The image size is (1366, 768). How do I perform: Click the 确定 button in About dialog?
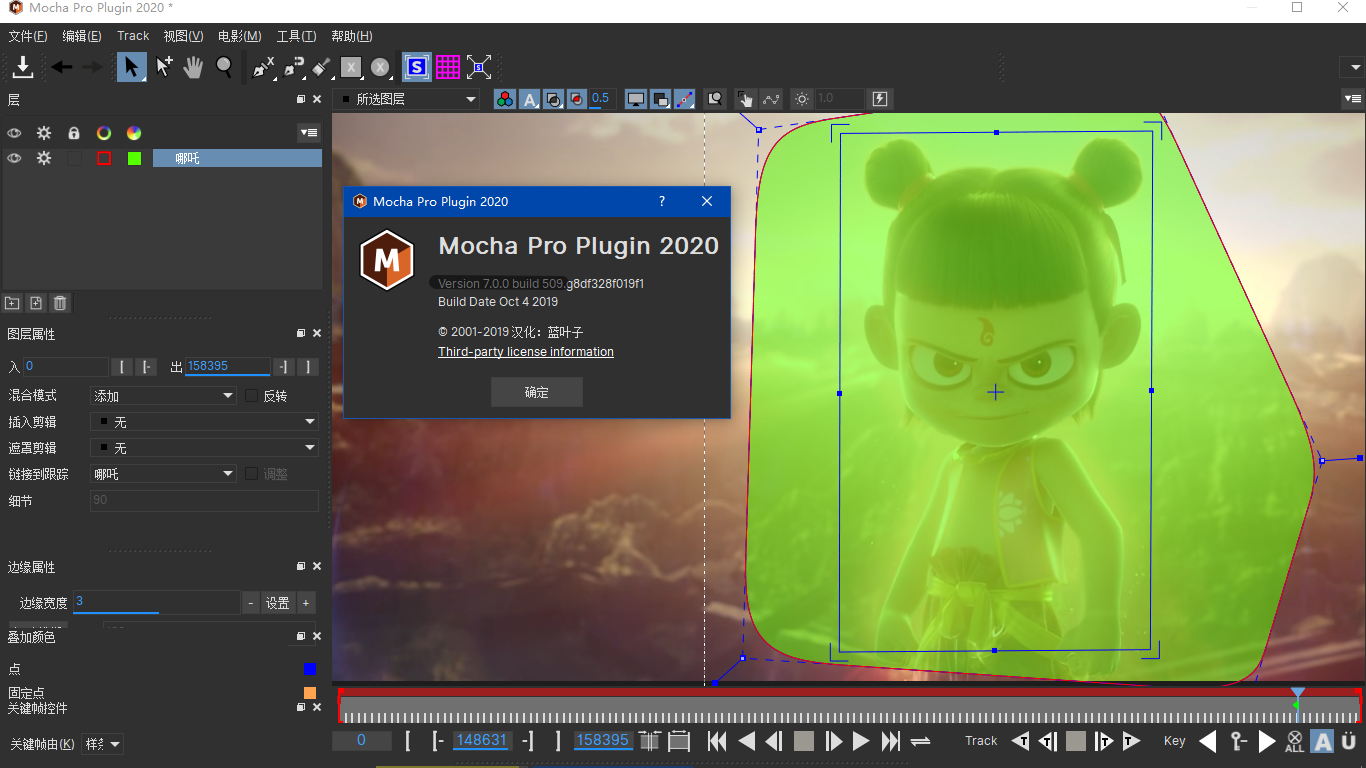pyautogui.click(x=537, y=392)
